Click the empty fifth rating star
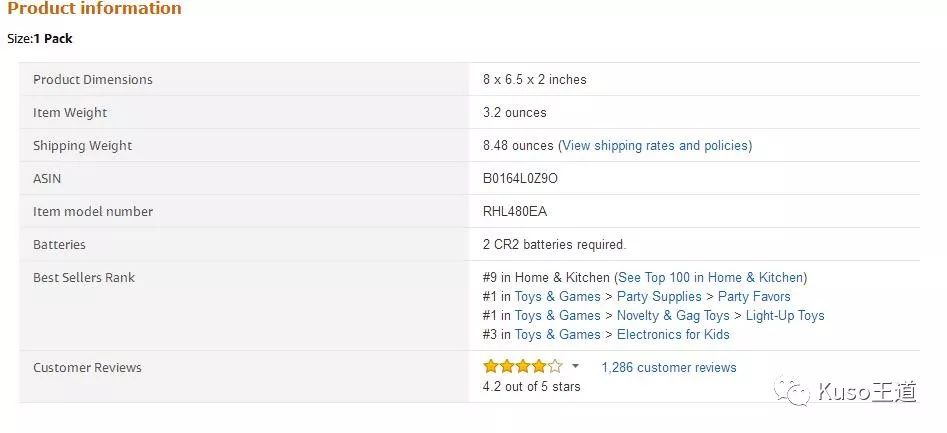Viewport: 947px width, 433px height. coord(556,367)
